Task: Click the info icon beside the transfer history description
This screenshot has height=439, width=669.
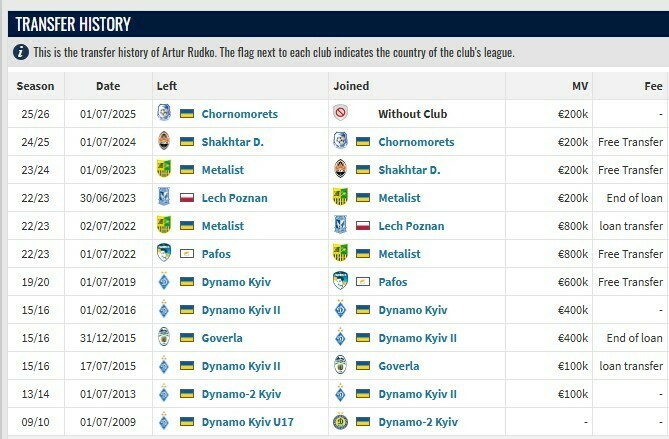Action: pos(20,52)
